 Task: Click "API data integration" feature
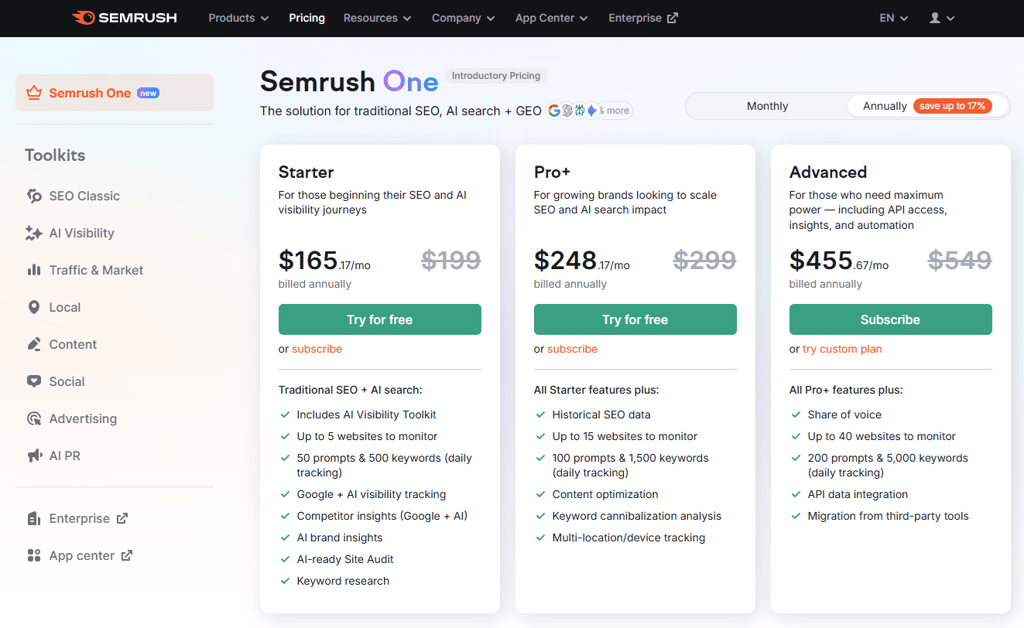click(x=857, y=494)
